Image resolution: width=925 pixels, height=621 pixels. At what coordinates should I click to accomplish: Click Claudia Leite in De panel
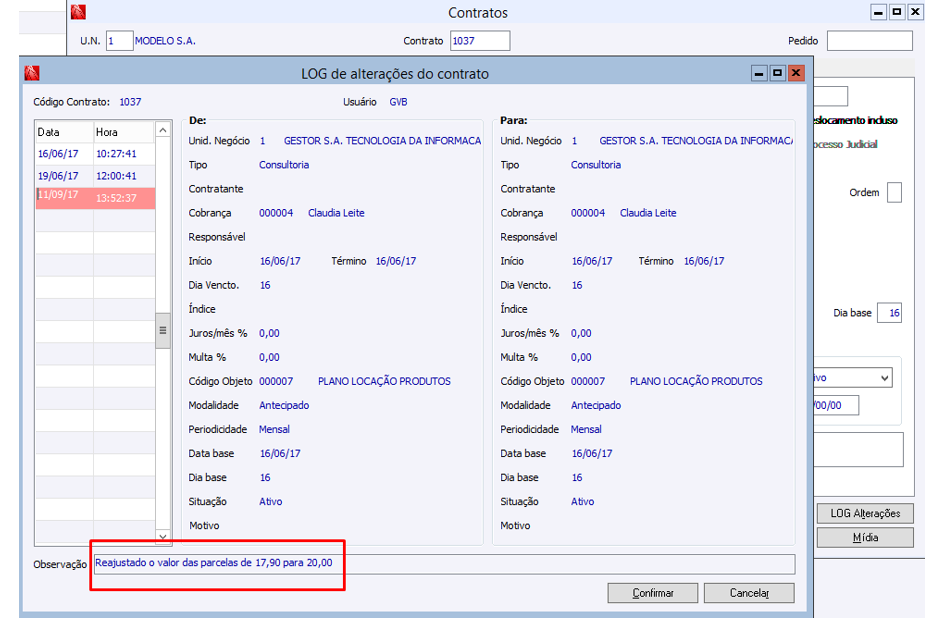(x=336, y=213)
